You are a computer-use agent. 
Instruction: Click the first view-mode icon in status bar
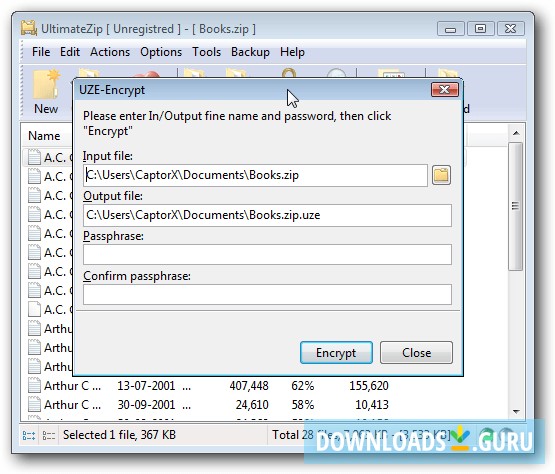(x=29, y=435)
